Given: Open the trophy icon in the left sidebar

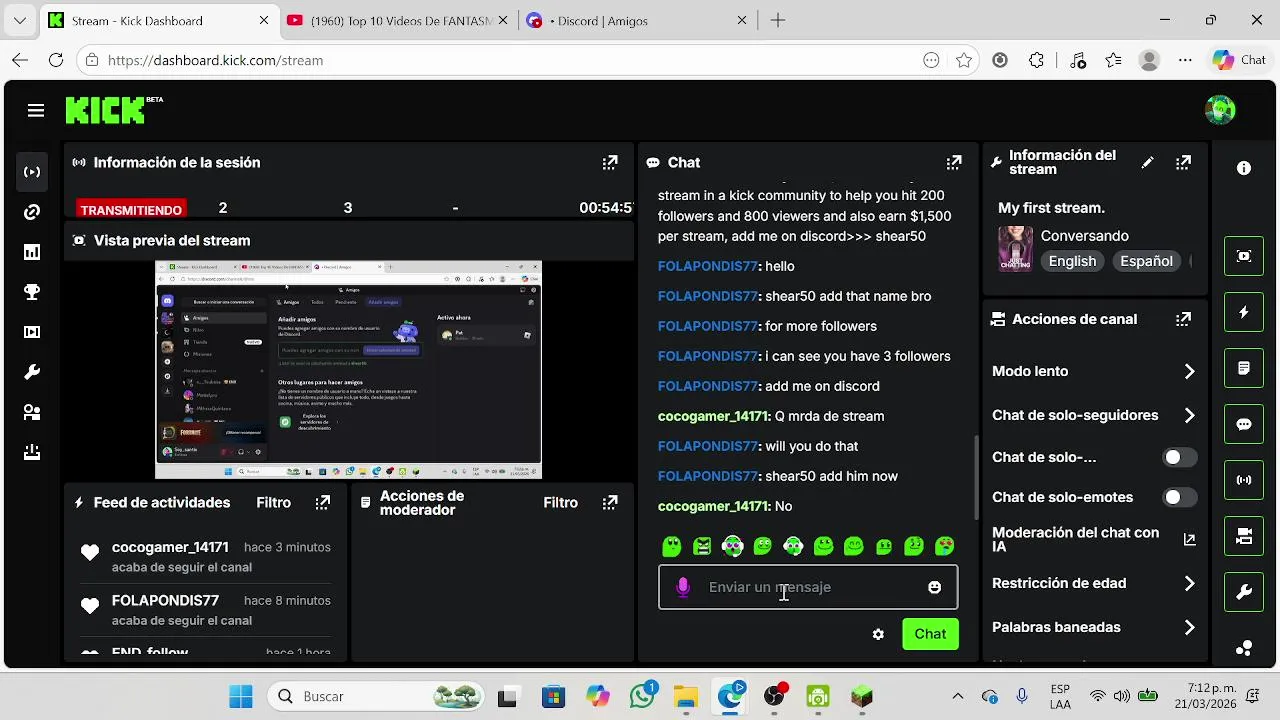Looking at the screenshot, I should coord(32,292).
